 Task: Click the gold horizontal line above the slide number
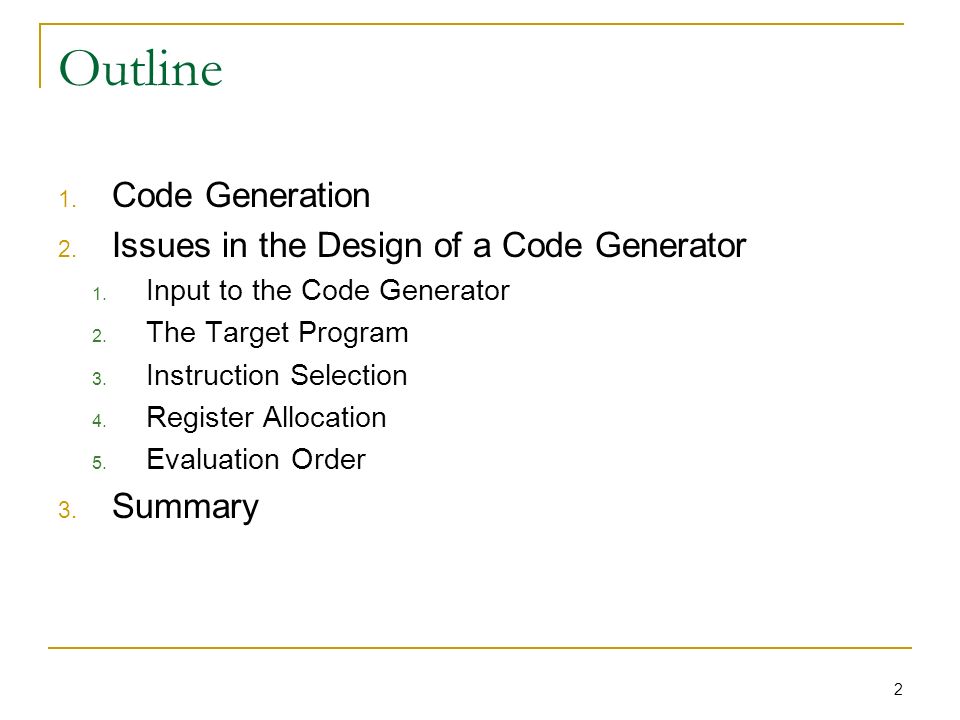pos(480,647)
